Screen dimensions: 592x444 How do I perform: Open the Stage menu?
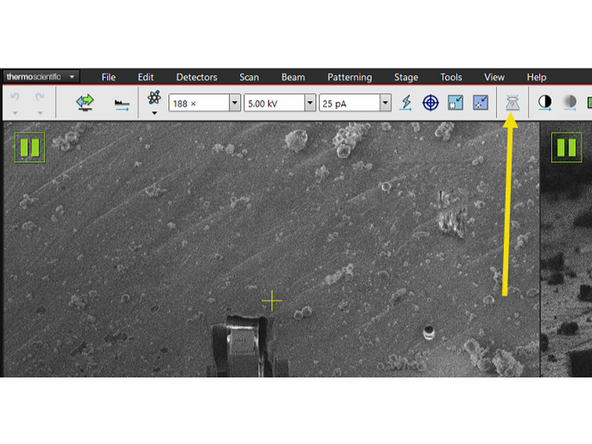pos(406,77)
